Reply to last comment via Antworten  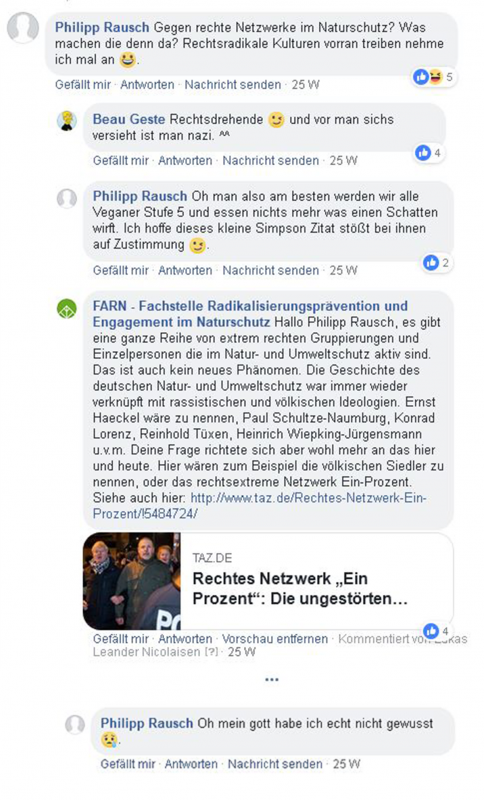[x=191, y=764]
